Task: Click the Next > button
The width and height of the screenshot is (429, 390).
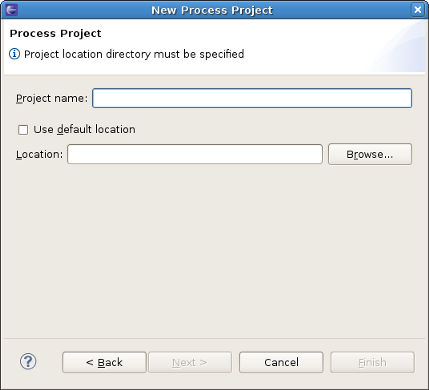Action: [190, 362]
